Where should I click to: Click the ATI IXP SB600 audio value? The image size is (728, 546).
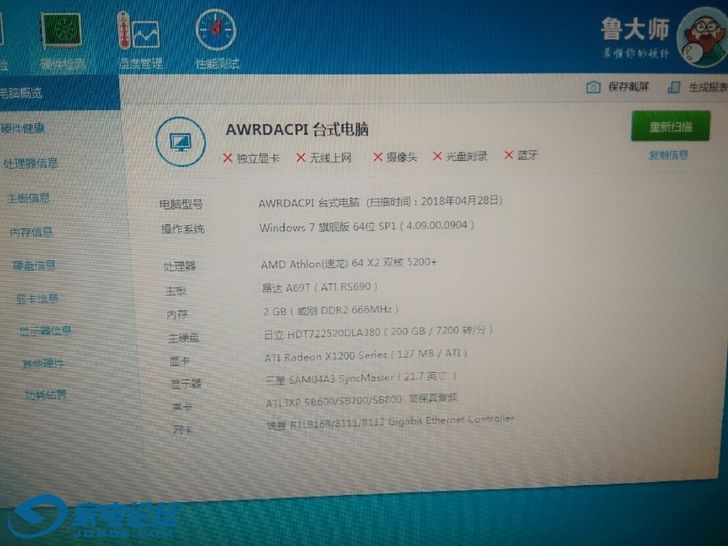[x=361, y=400]
